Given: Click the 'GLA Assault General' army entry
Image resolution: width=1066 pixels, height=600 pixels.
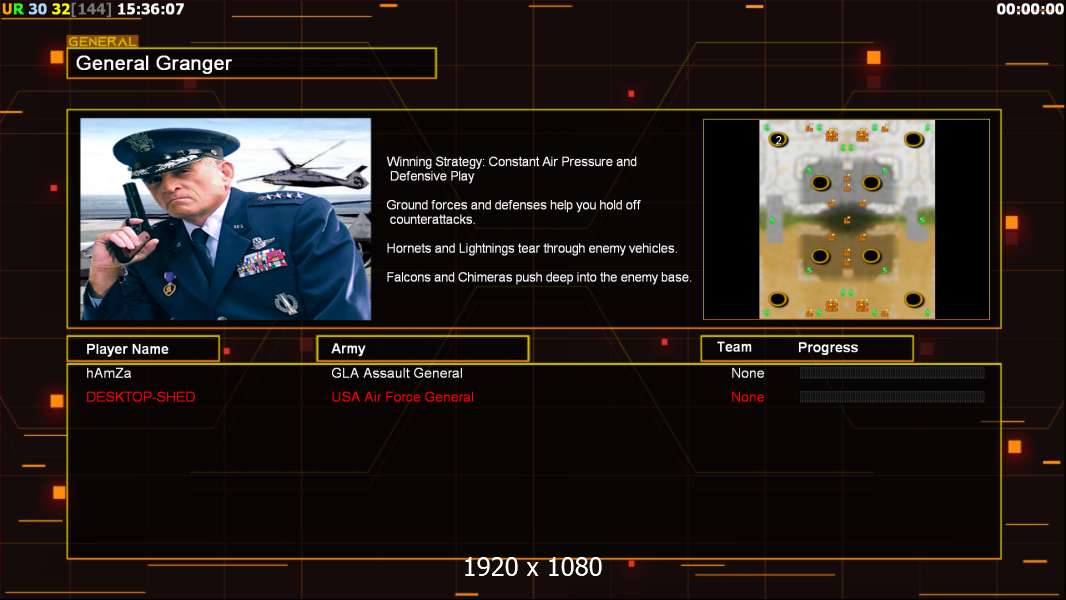Looking at the screenshot, I should point(397,373).
